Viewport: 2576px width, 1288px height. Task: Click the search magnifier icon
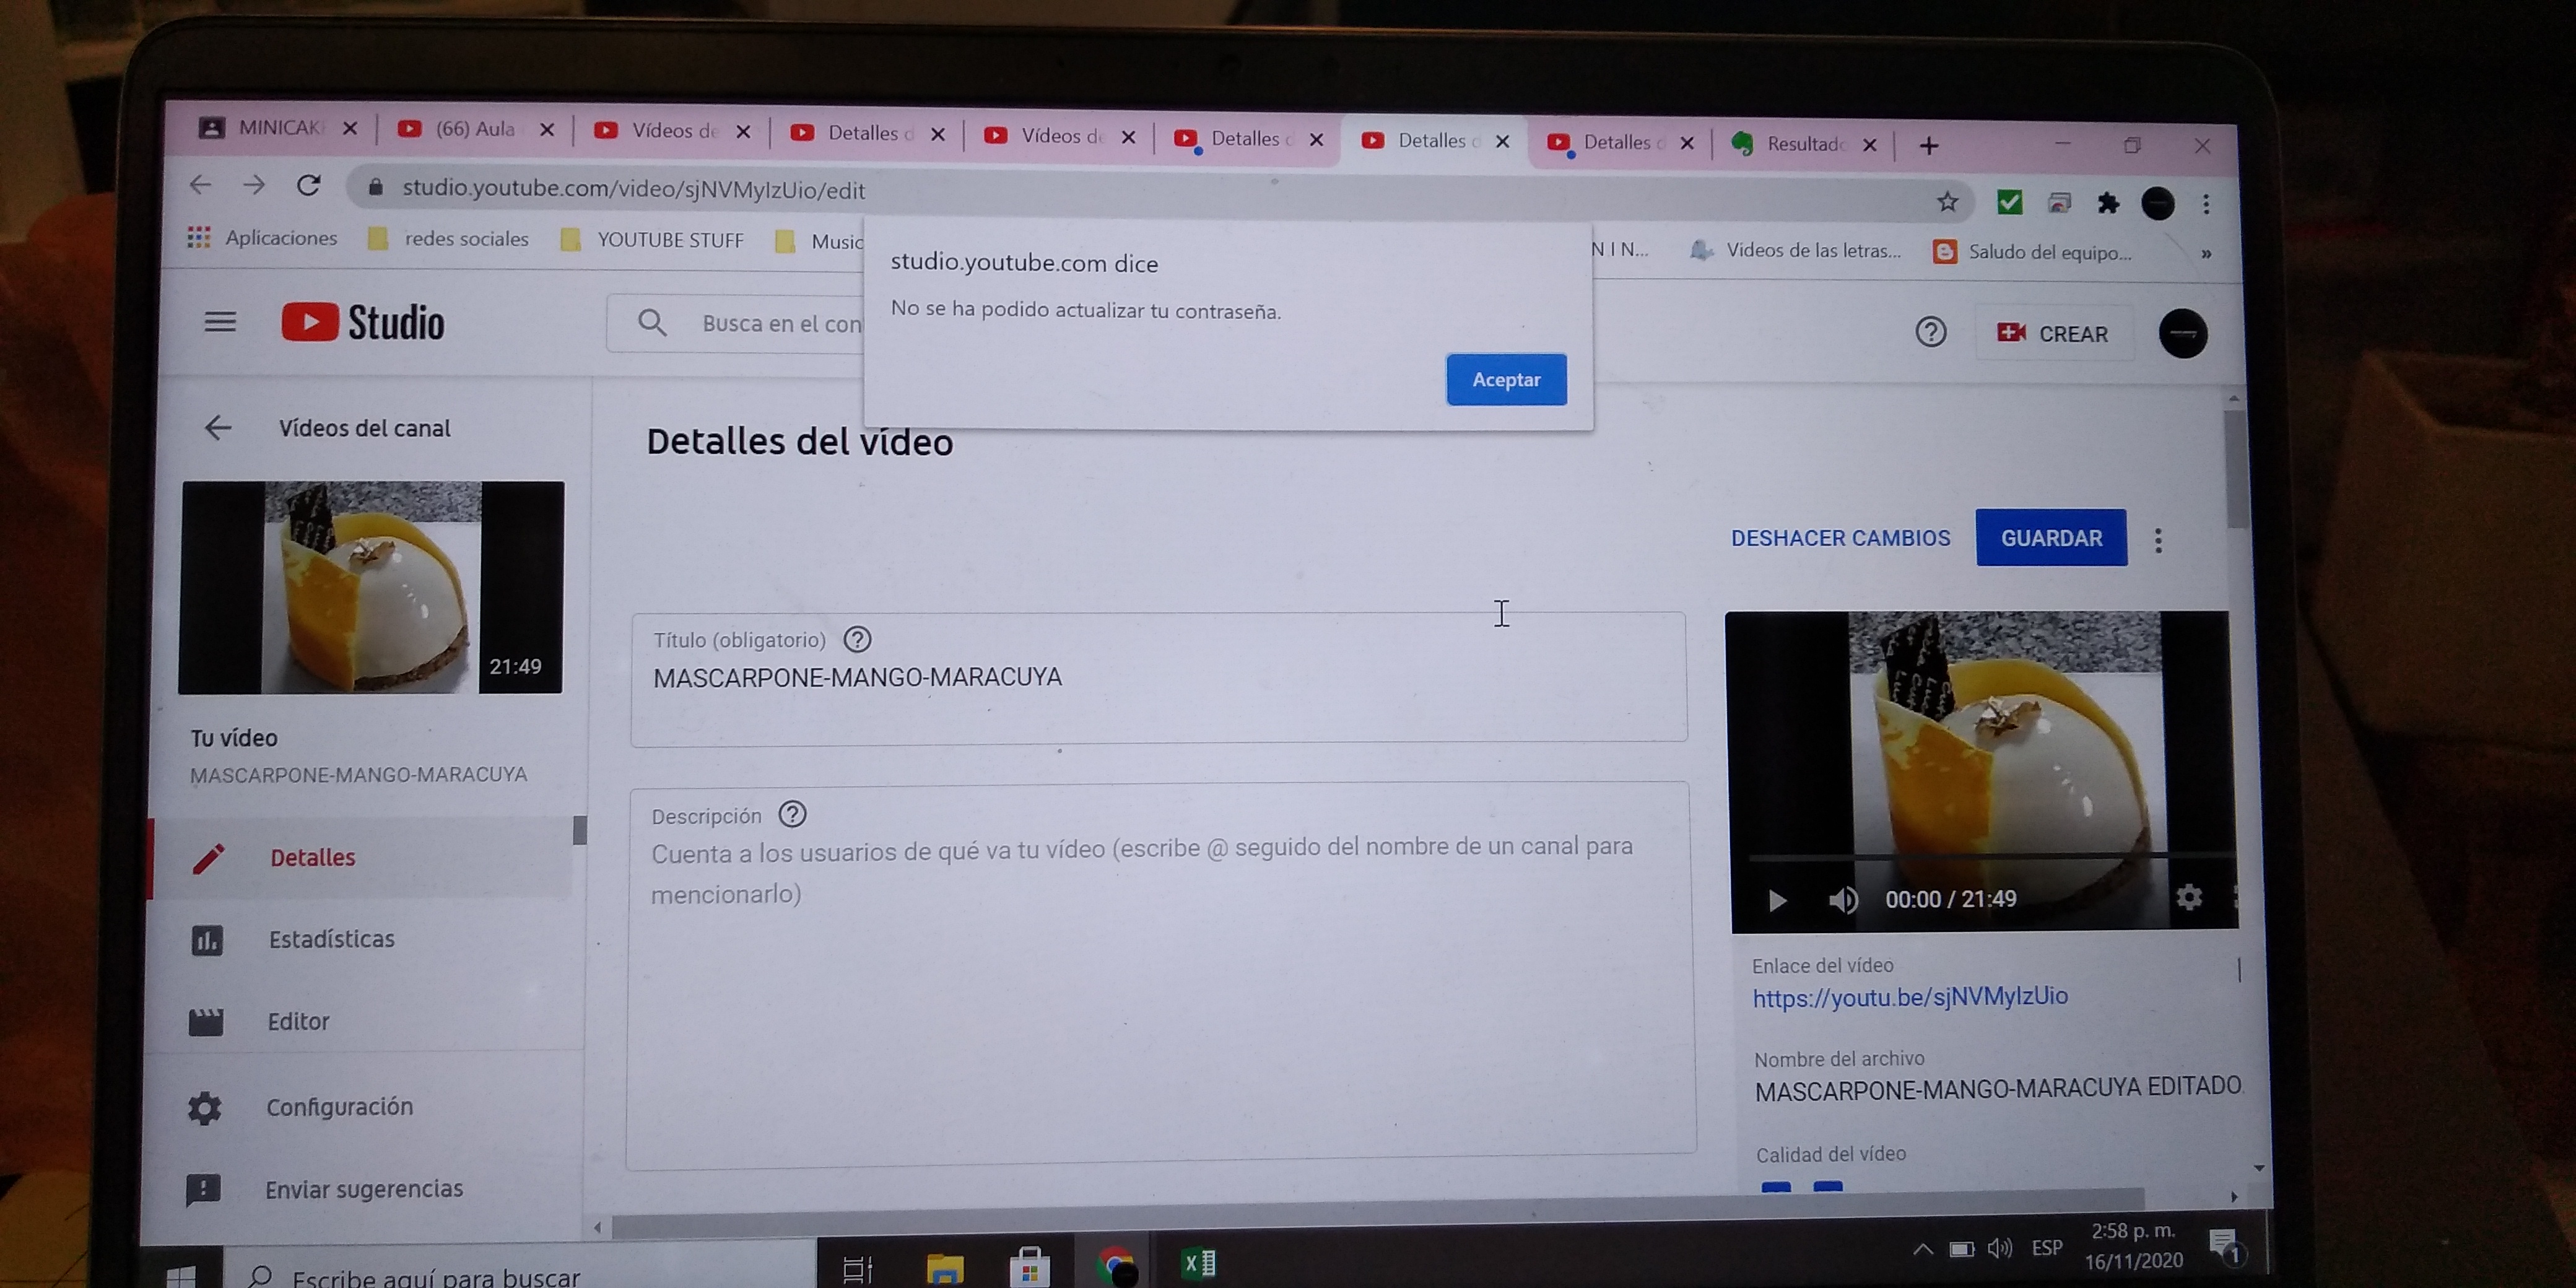point(652,323)
